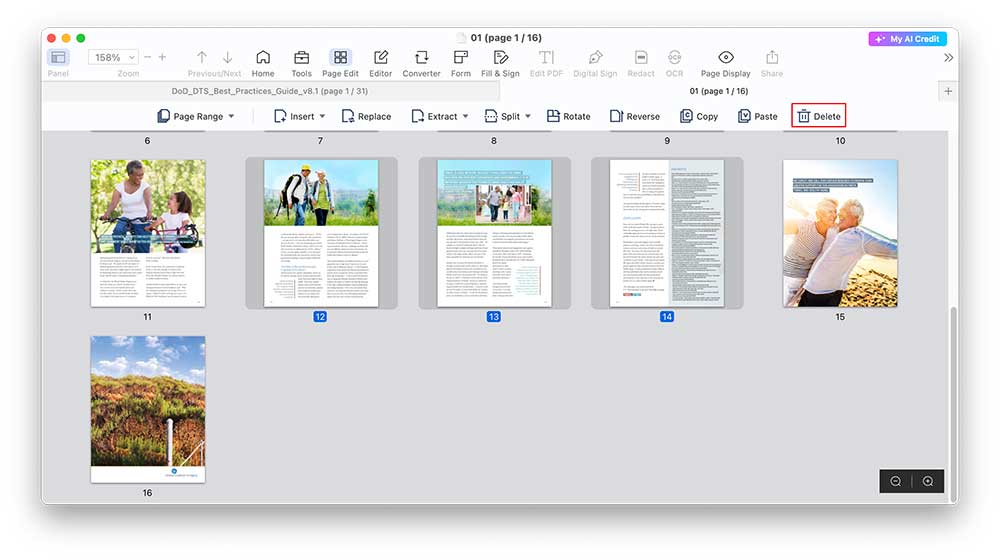Select the Page Edit toolbar icon
Image resolution: width=1000 pixels, height=559 pixels.
(x=341, y=57)
